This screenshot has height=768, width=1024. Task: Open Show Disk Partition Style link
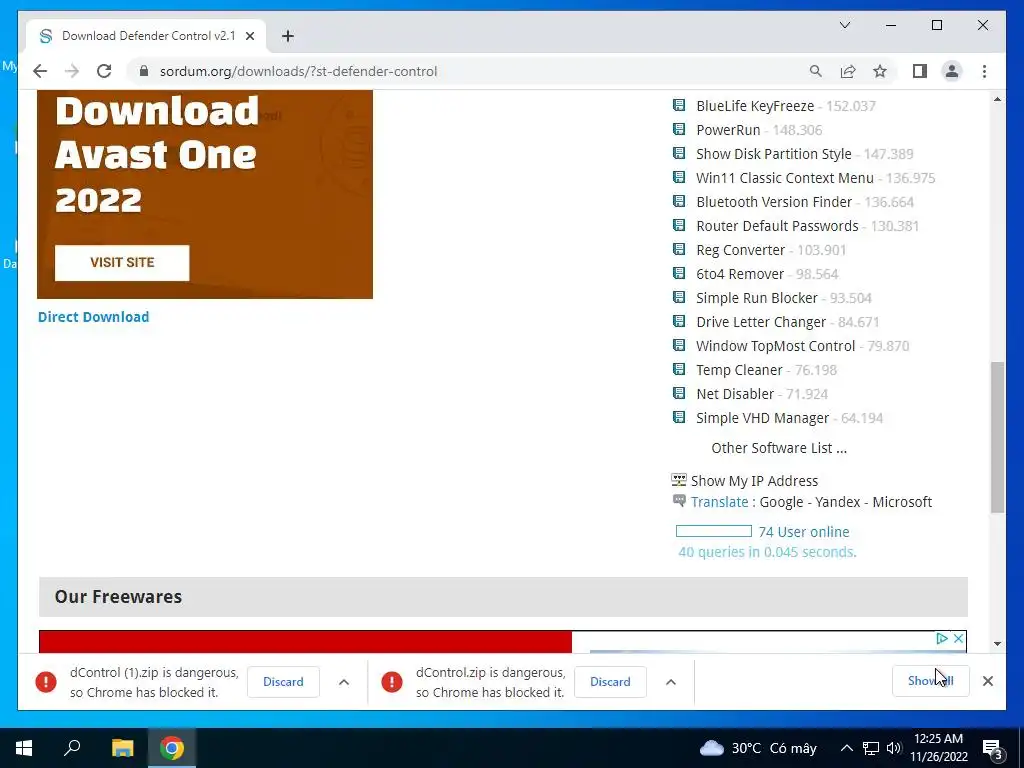774,154
